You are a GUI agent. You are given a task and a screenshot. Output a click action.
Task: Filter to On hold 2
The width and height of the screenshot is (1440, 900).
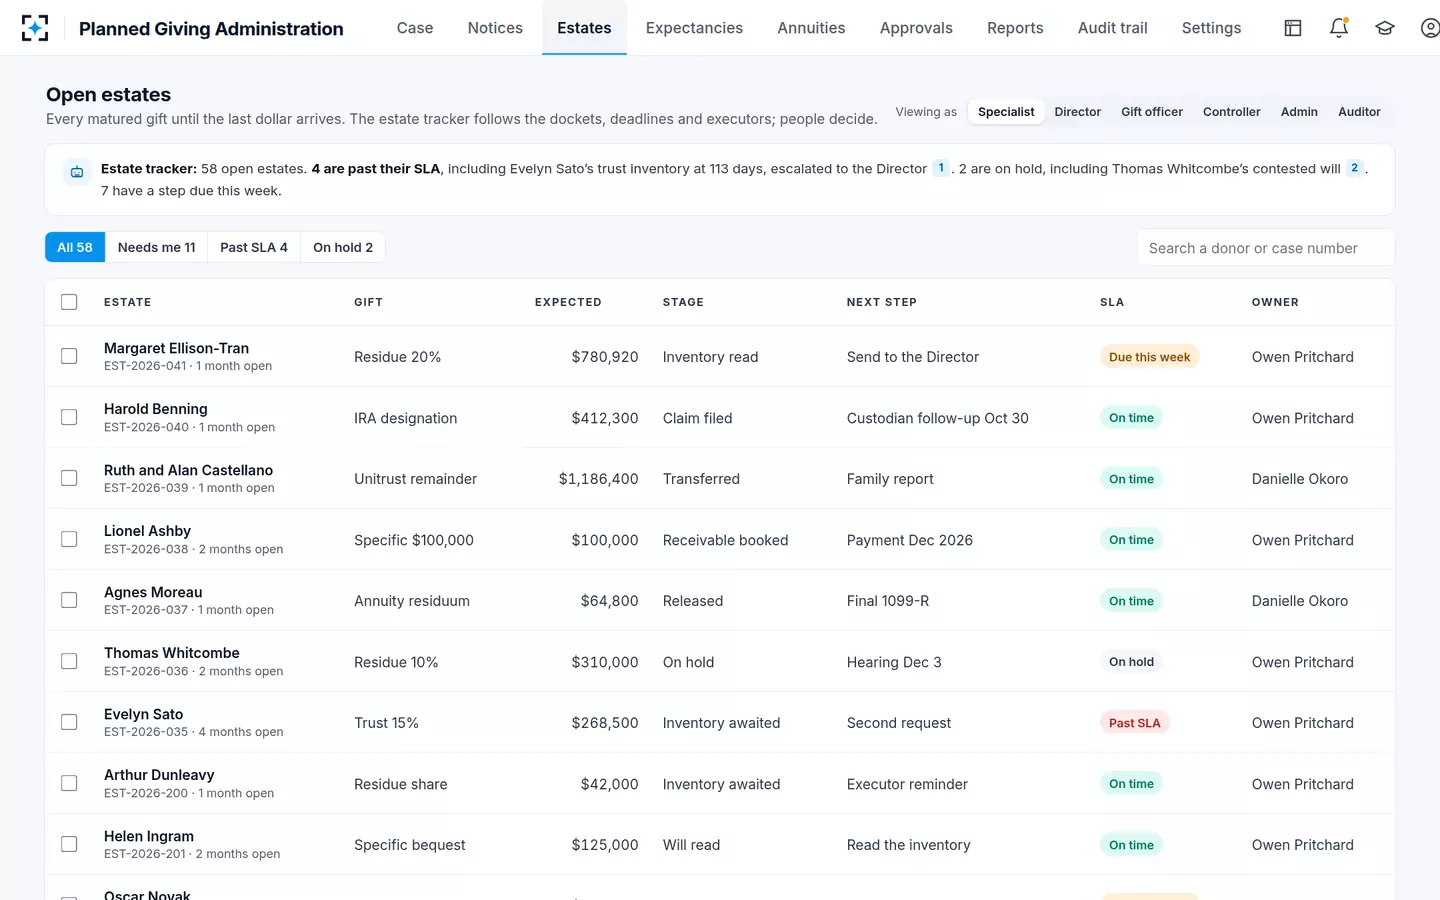(x=343, y=247)
